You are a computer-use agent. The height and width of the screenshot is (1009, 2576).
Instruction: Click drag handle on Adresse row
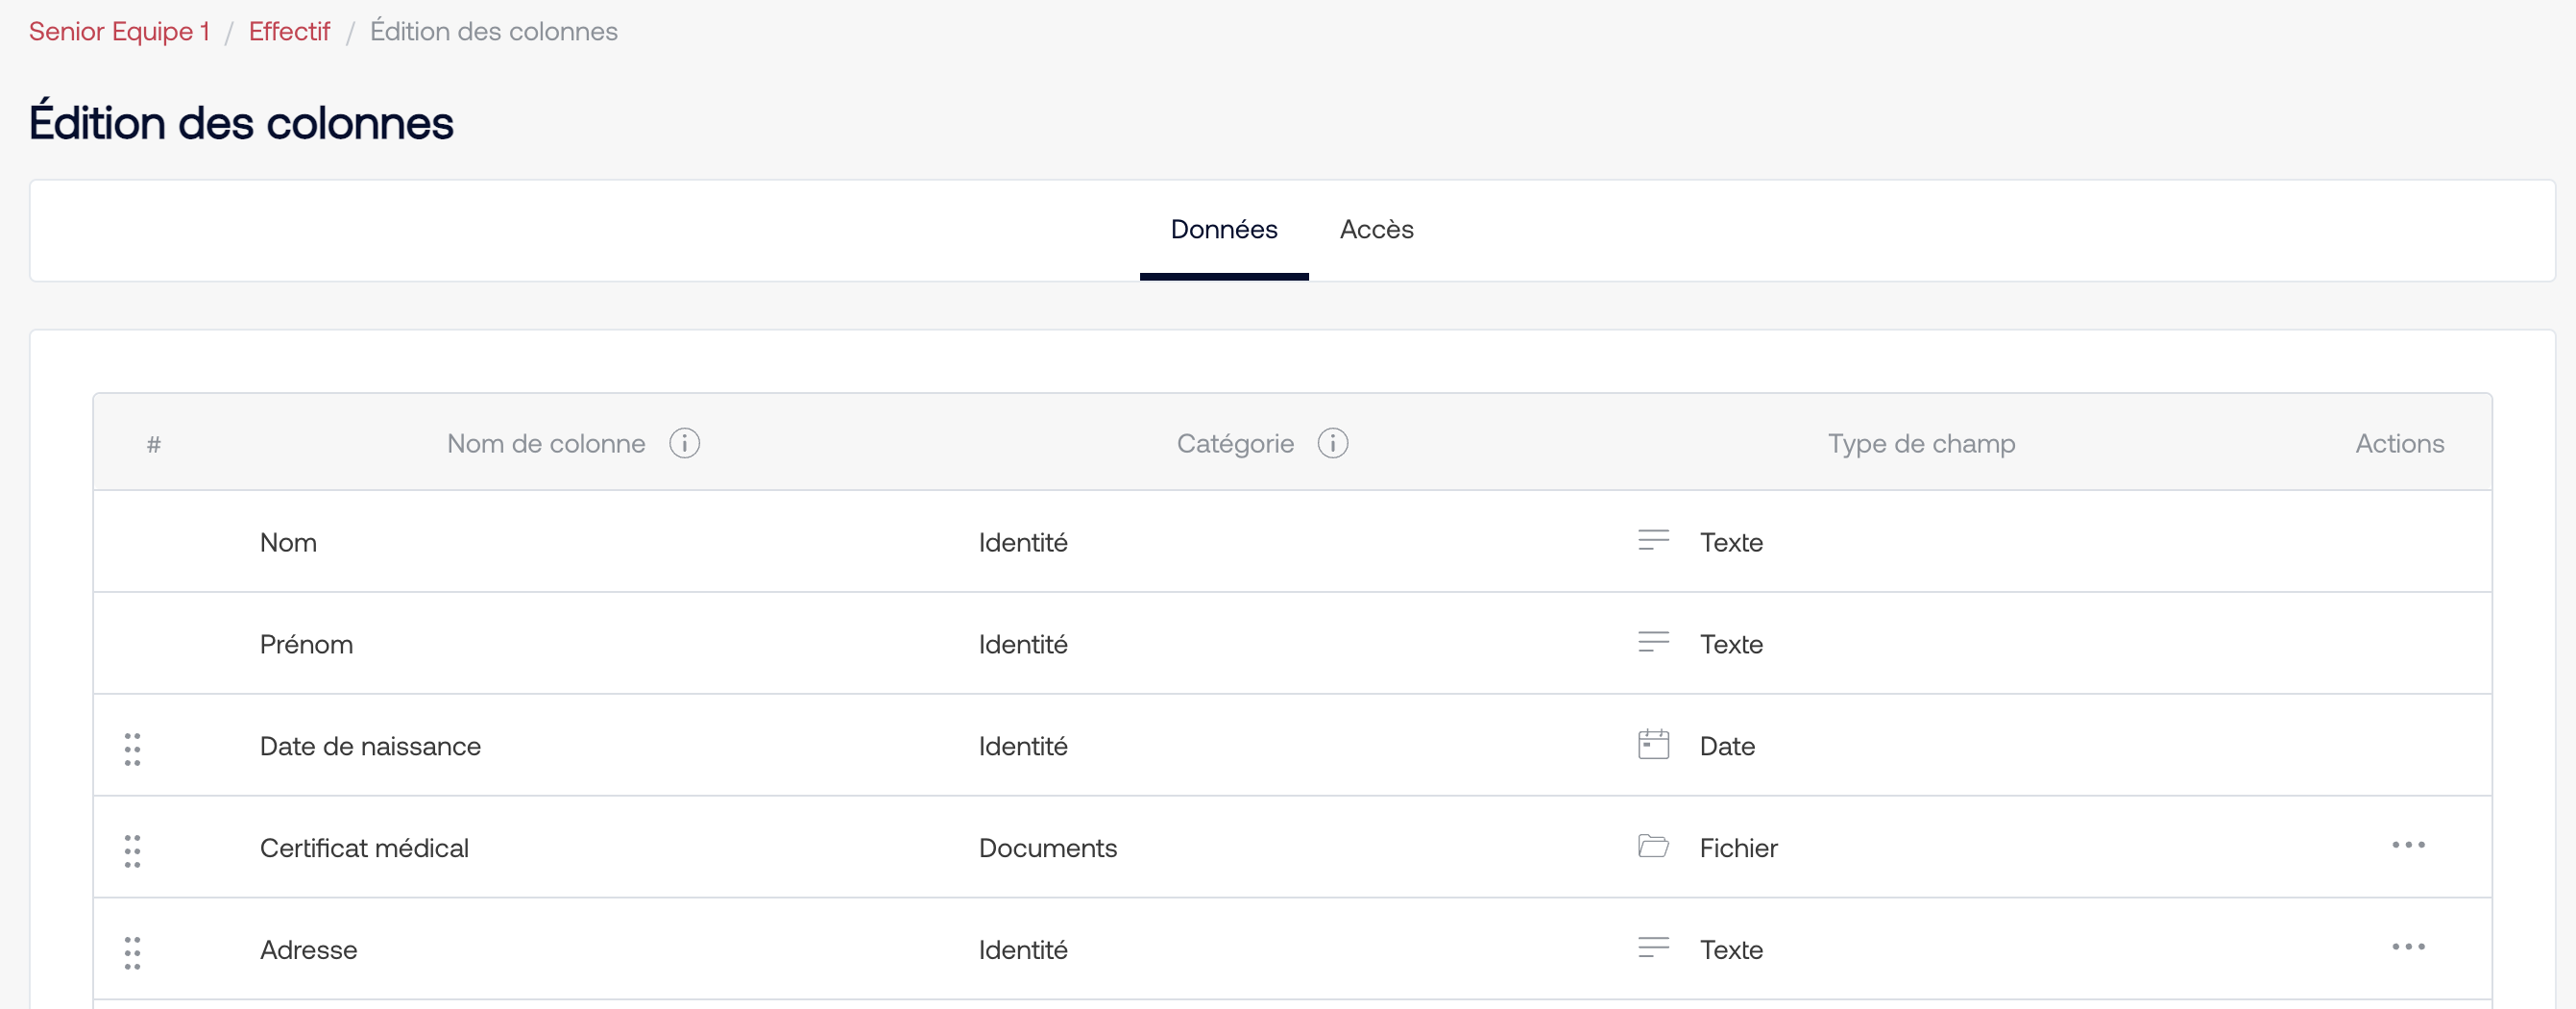click(x=132, y=952)
